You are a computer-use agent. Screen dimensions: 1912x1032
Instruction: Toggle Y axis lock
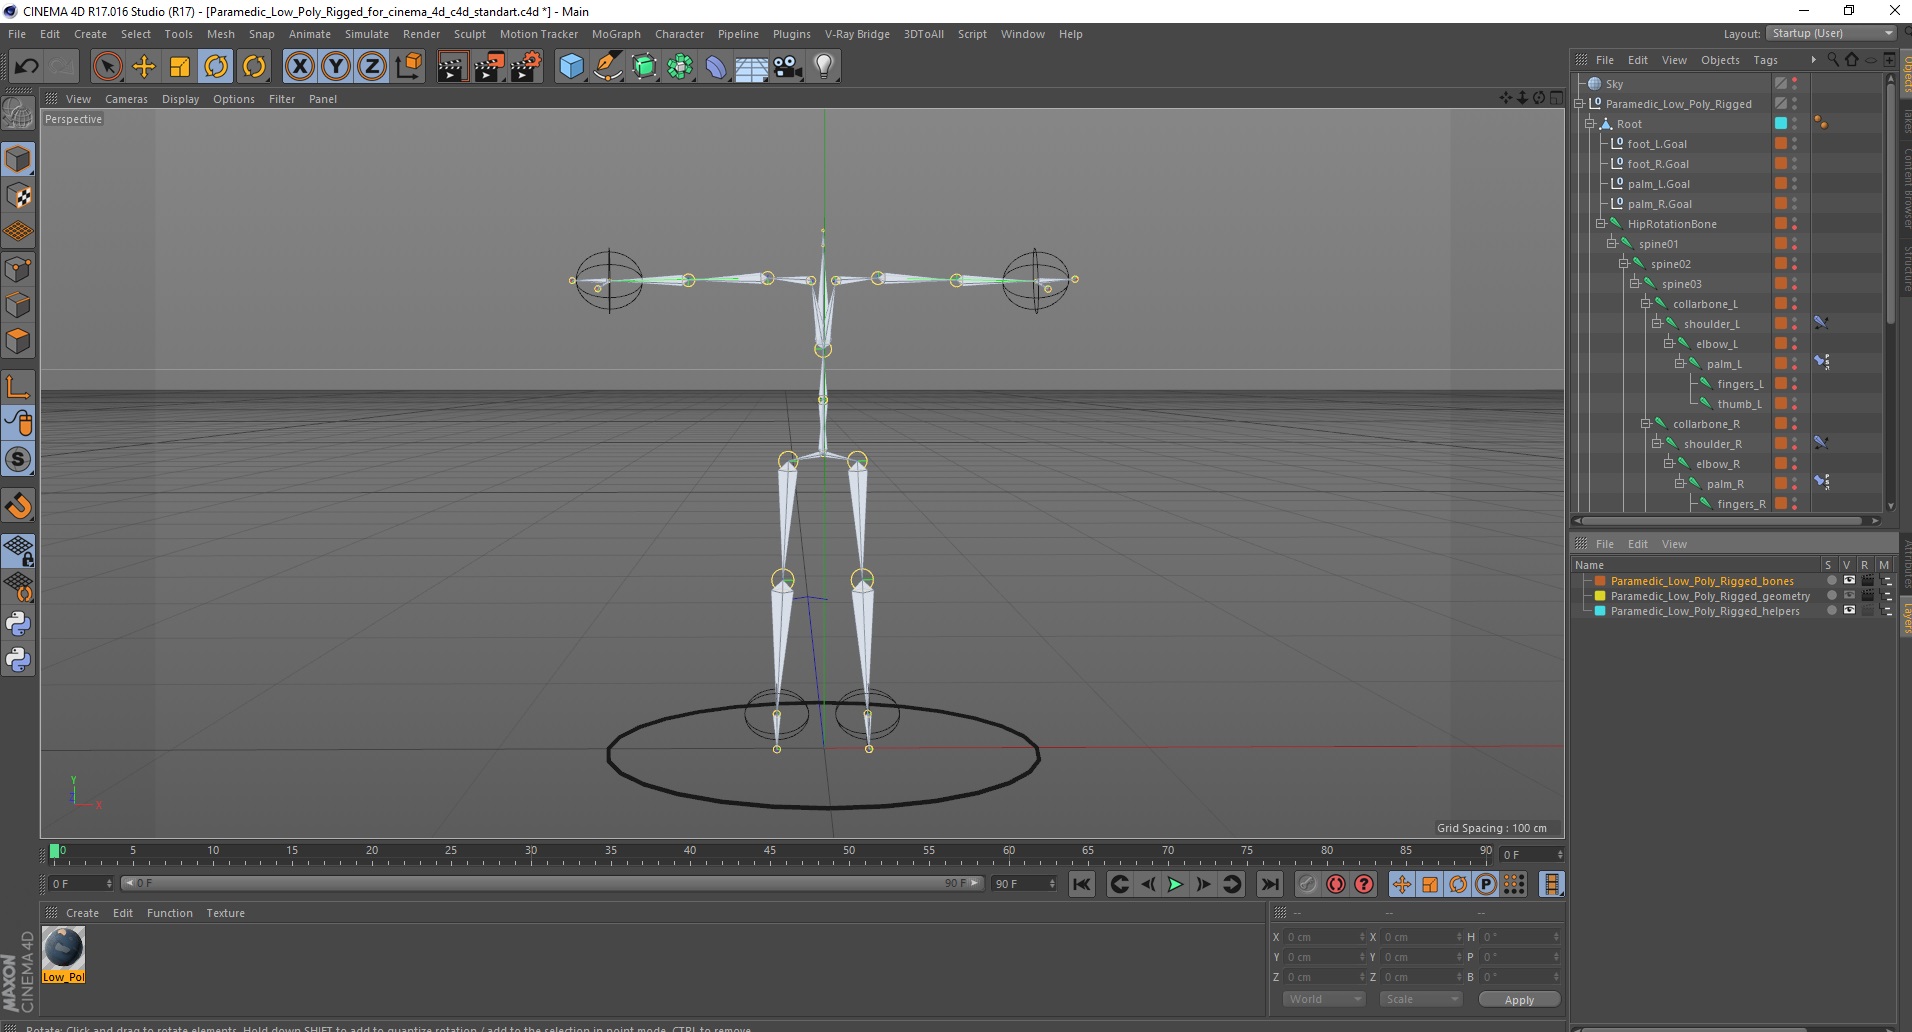(336, 67)
